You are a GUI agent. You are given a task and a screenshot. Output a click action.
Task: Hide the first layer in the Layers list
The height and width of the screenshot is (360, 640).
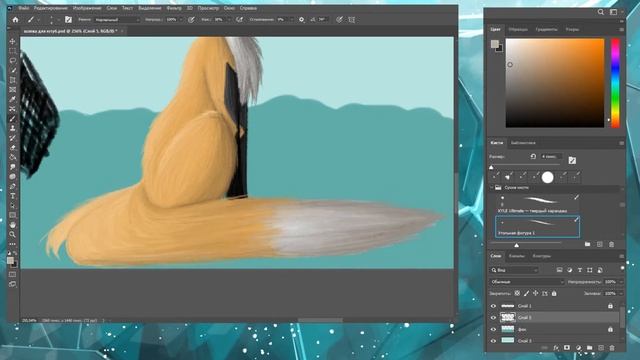(493, 306)
